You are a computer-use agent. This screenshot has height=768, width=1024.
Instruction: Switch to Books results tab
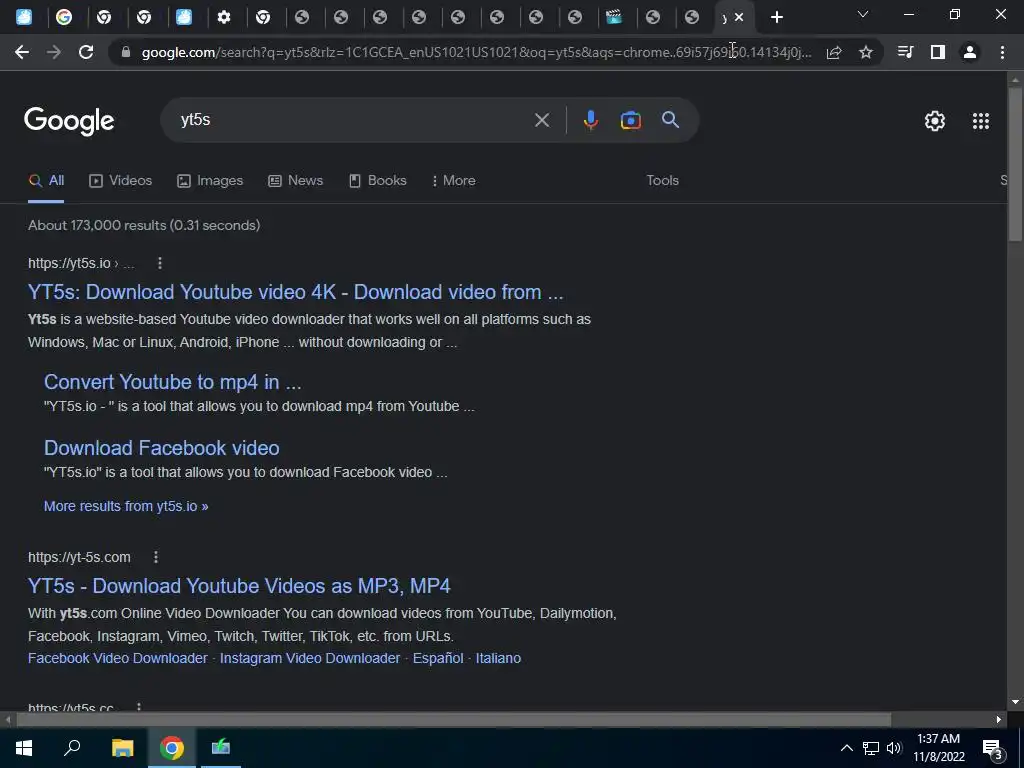coord(378,181)
